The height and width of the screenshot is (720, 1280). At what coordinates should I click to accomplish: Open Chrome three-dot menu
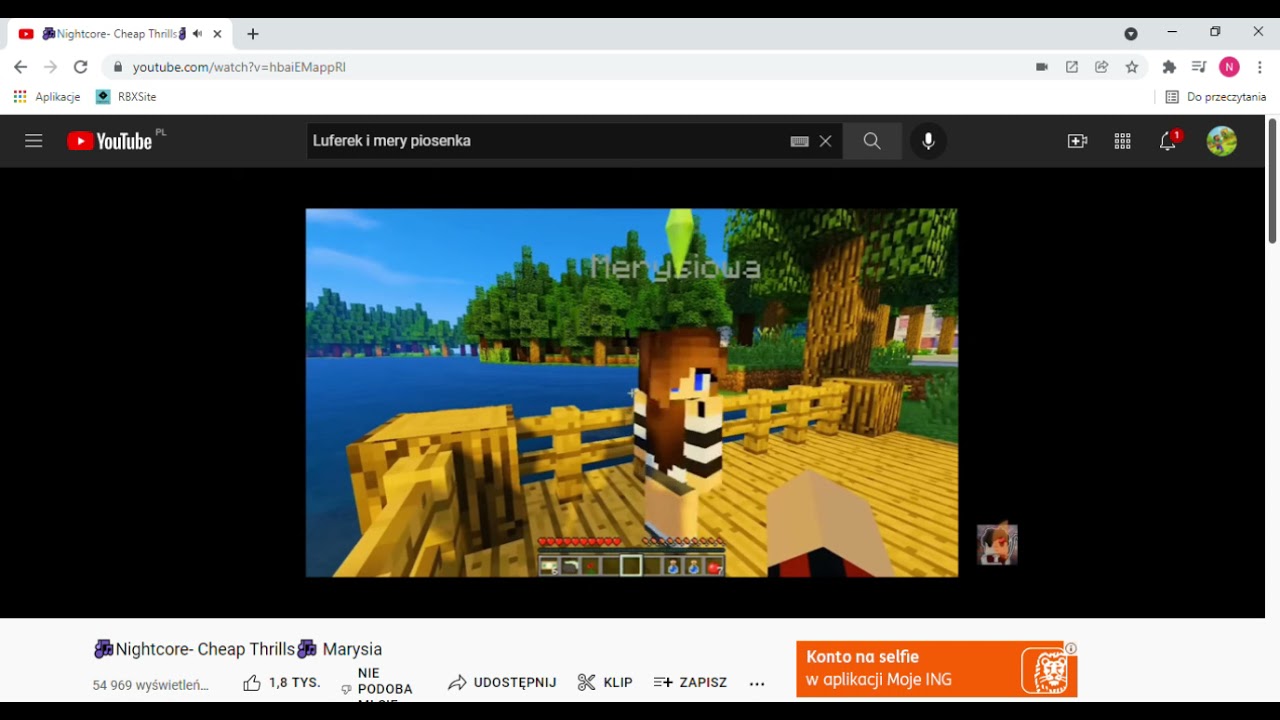1260,67
